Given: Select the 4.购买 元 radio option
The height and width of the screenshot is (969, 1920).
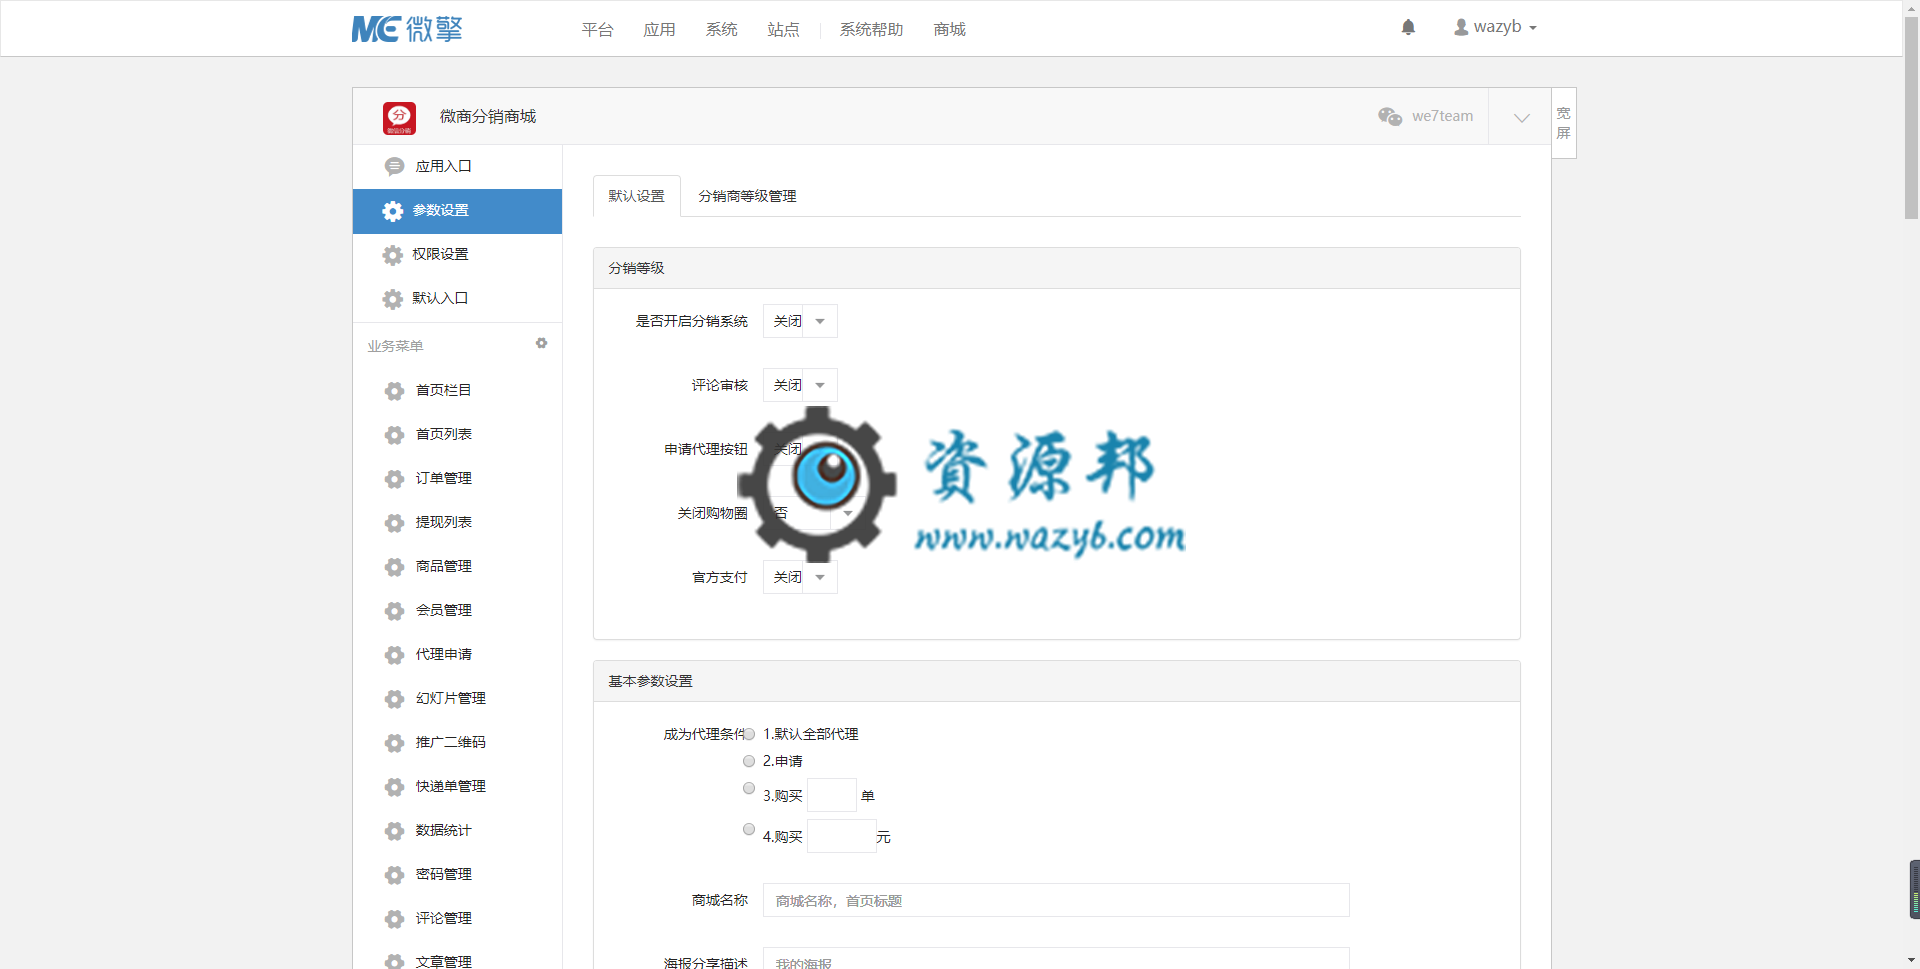Looking at the screenshot, I should point(749,829).
